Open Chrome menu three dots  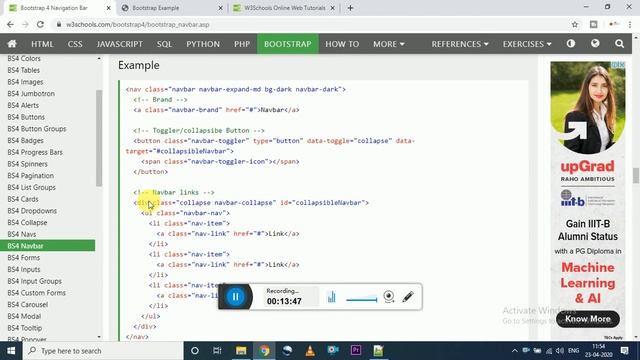point(630,24)
